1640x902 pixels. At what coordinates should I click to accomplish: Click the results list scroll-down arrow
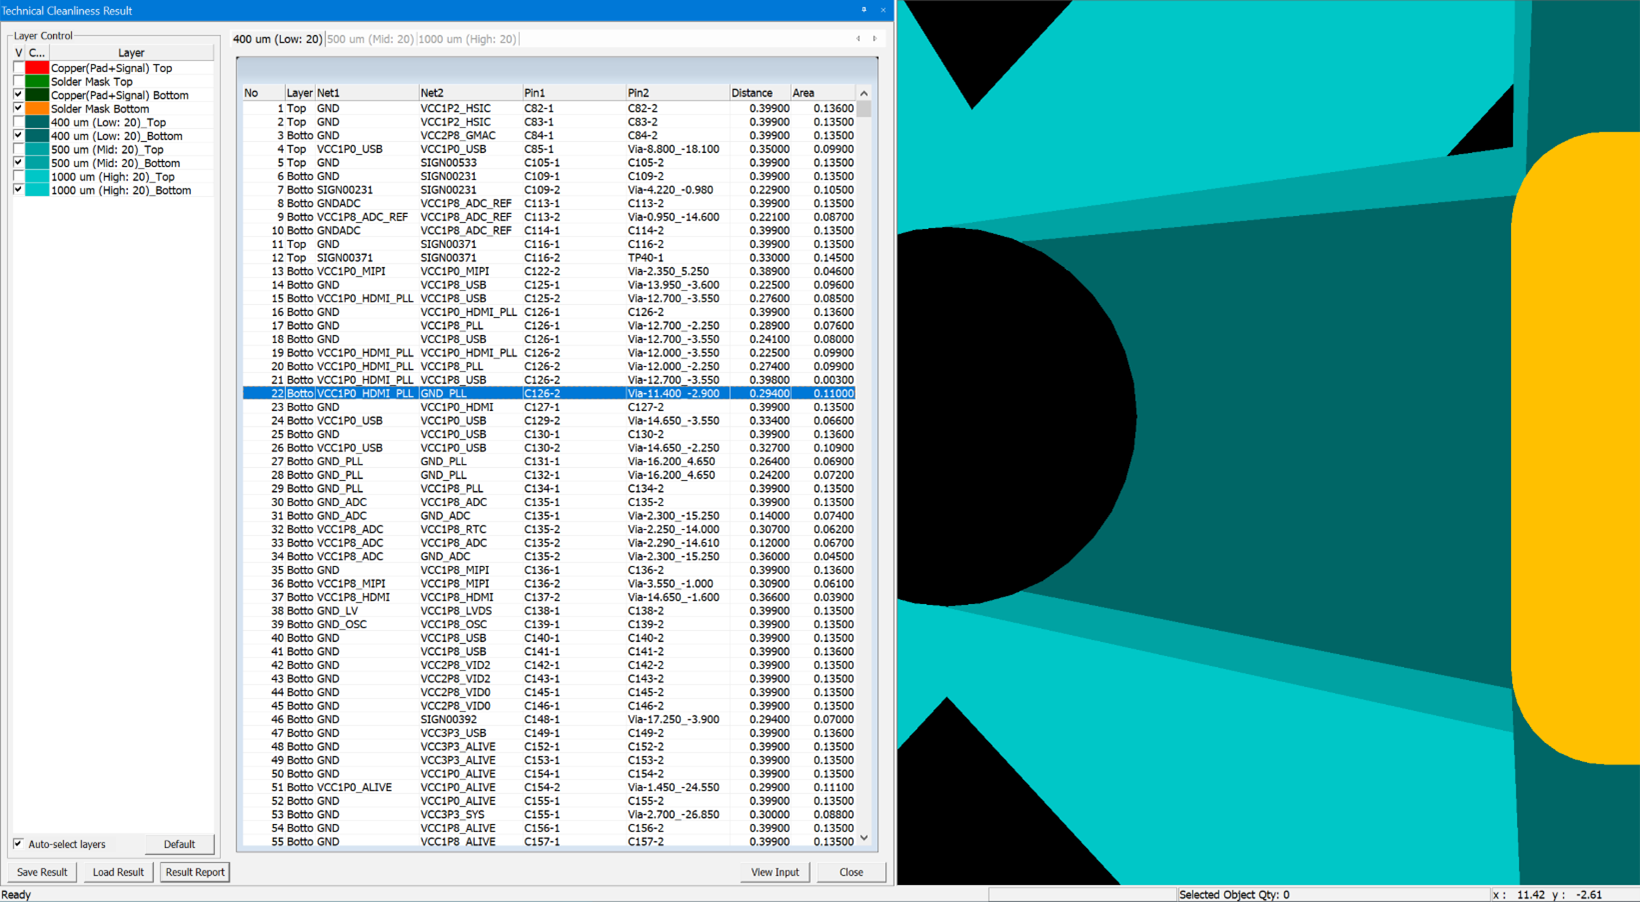tap(864, 839)
